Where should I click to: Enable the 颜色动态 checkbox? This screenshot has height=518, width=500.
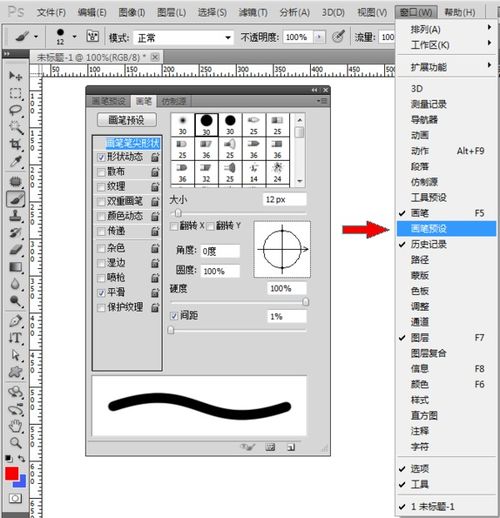(101, 217)
